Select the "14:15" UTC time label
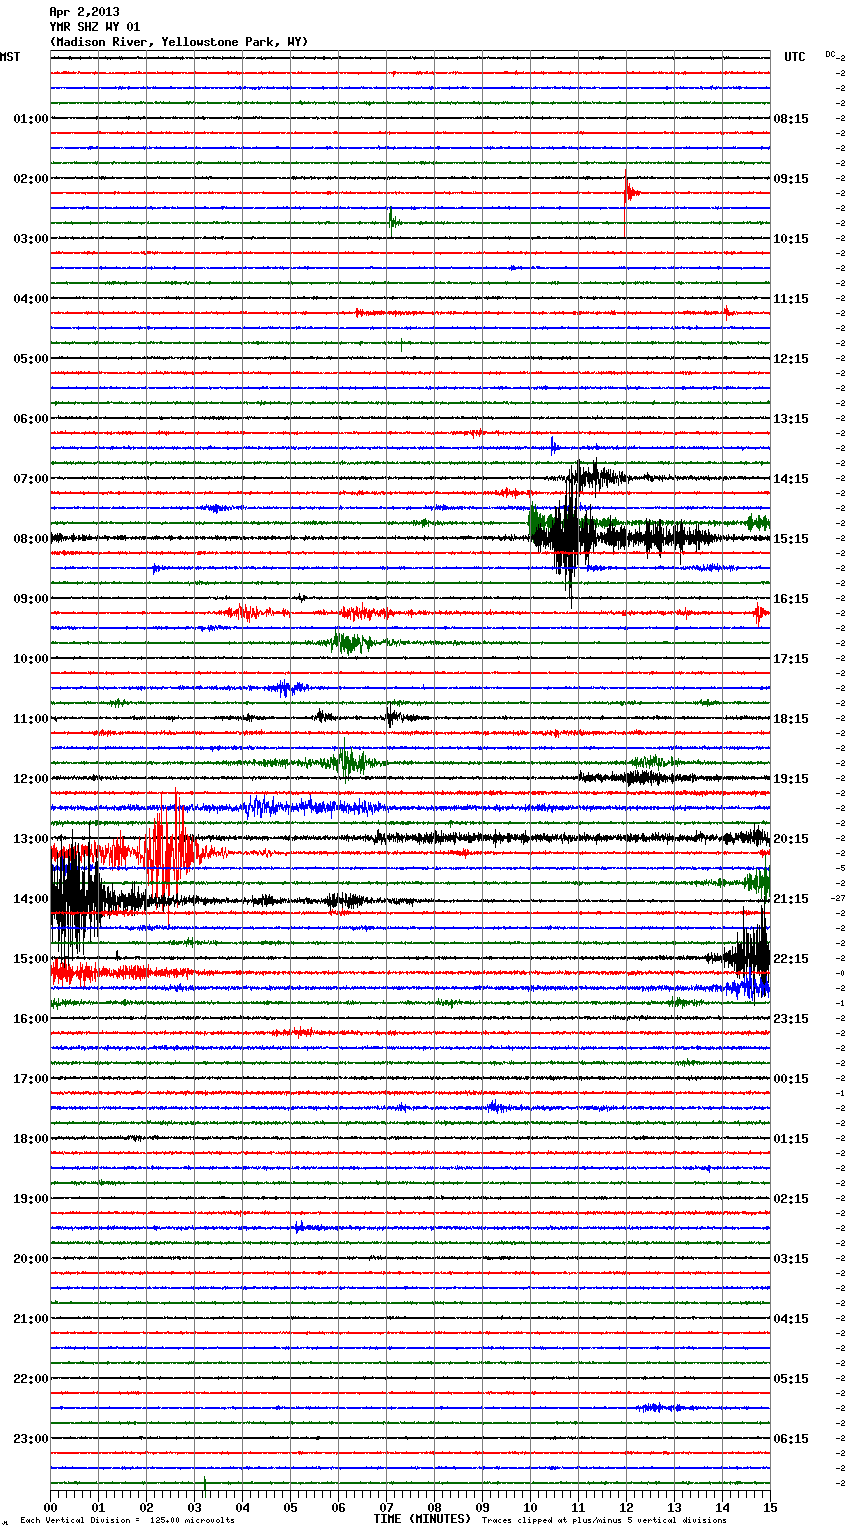850x1534 pixels. pyautogui.click(x=791, y=479)
